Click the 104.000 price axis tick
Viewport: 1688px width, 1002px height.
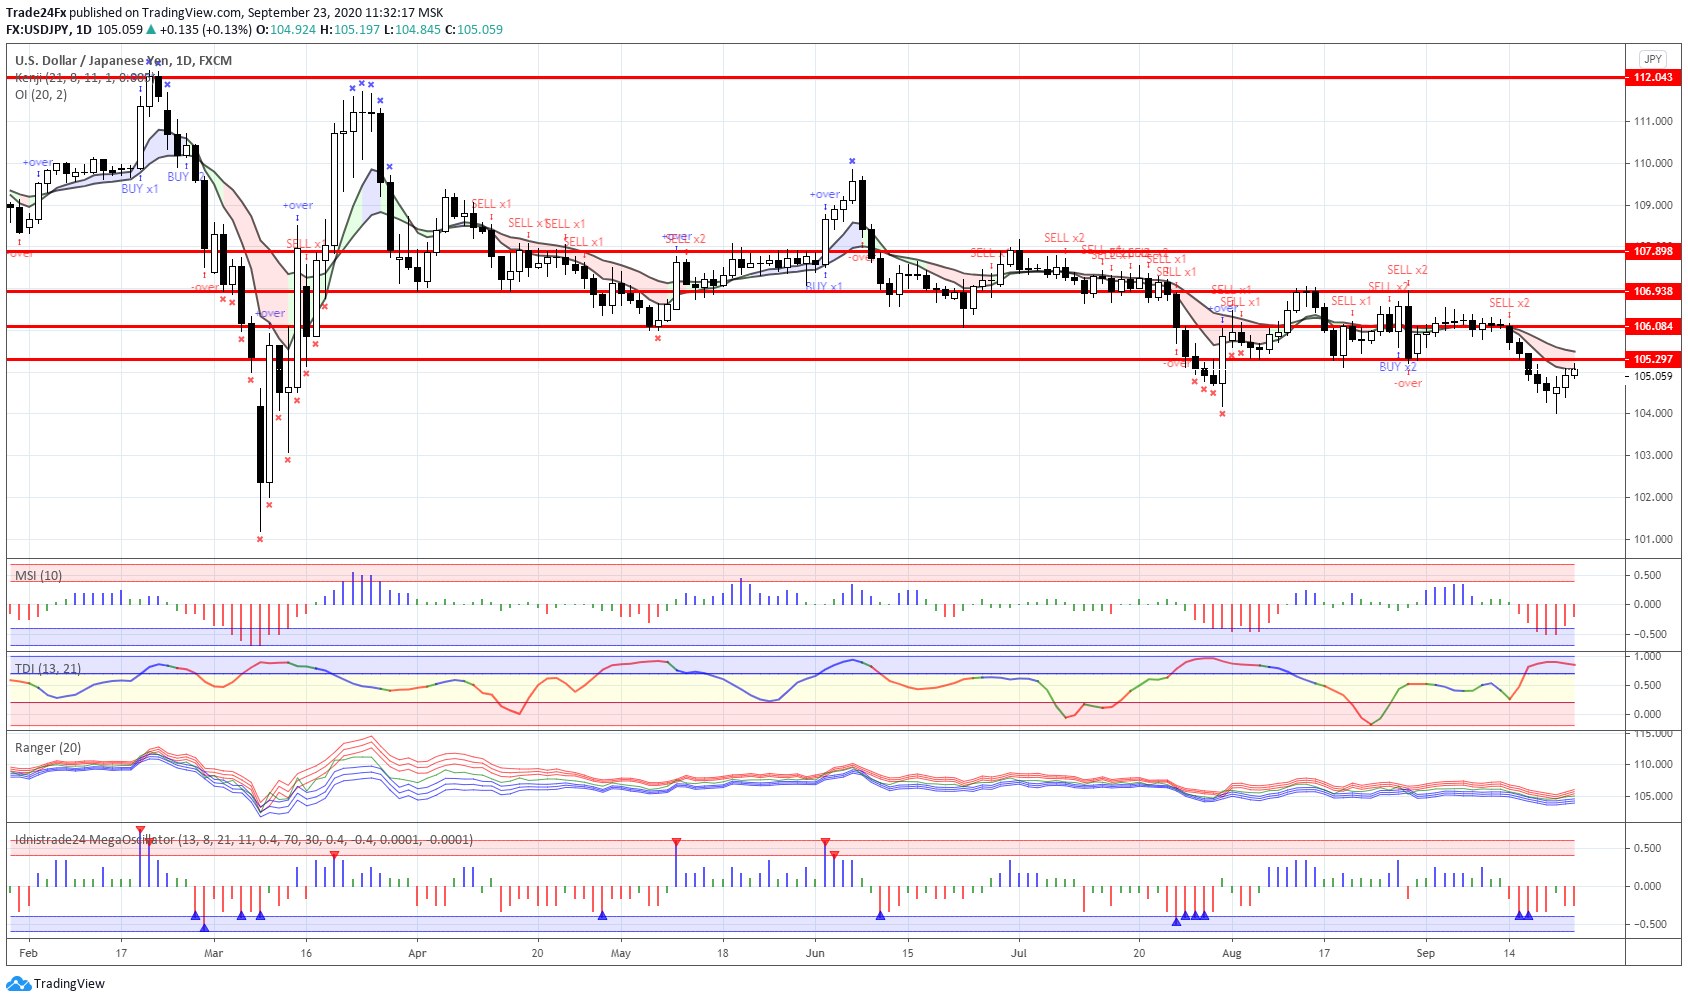click(x=1653, y=413)
